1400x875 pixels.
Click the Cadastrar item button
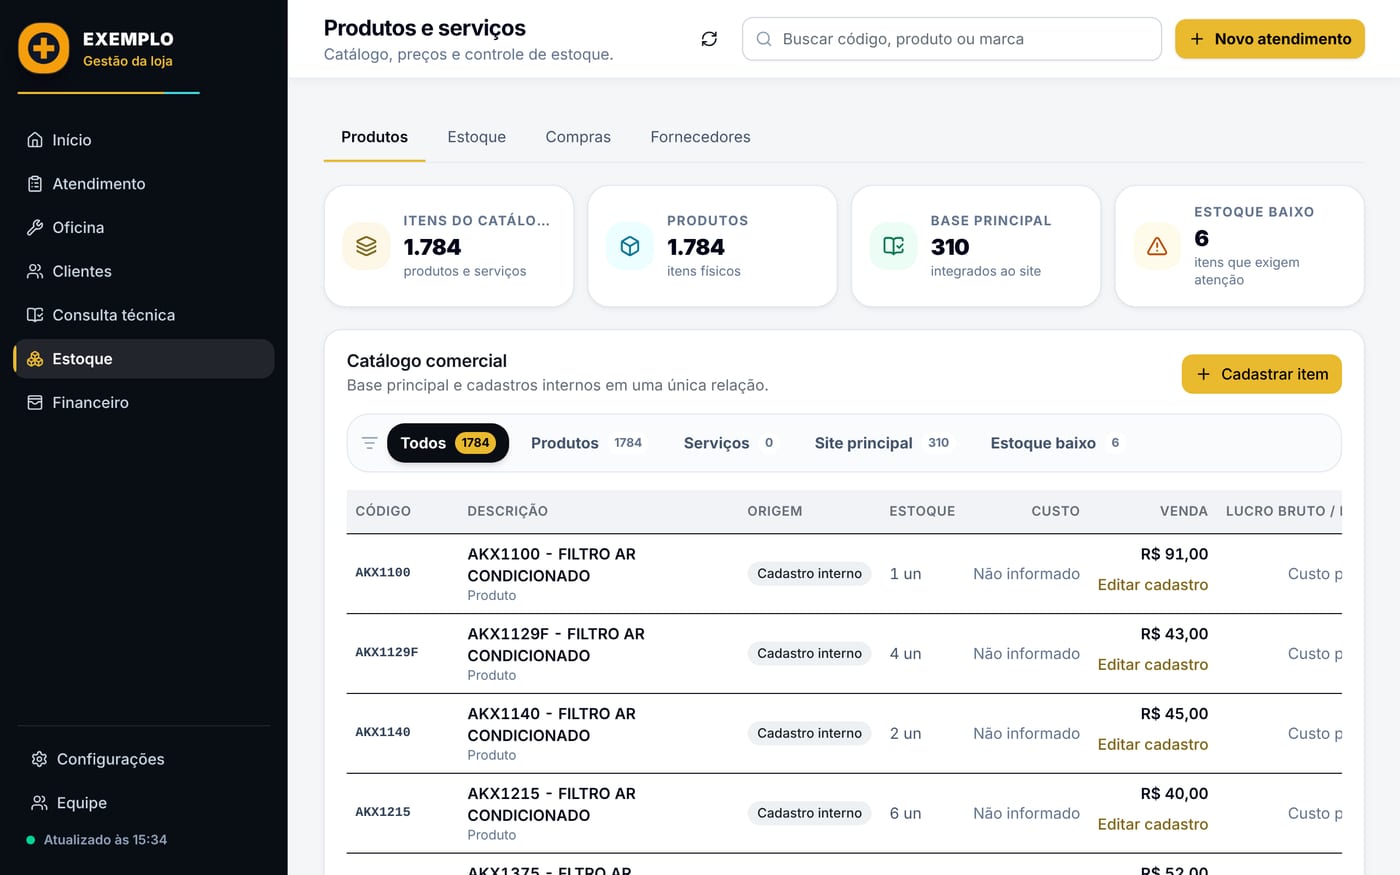[1262, 374]
